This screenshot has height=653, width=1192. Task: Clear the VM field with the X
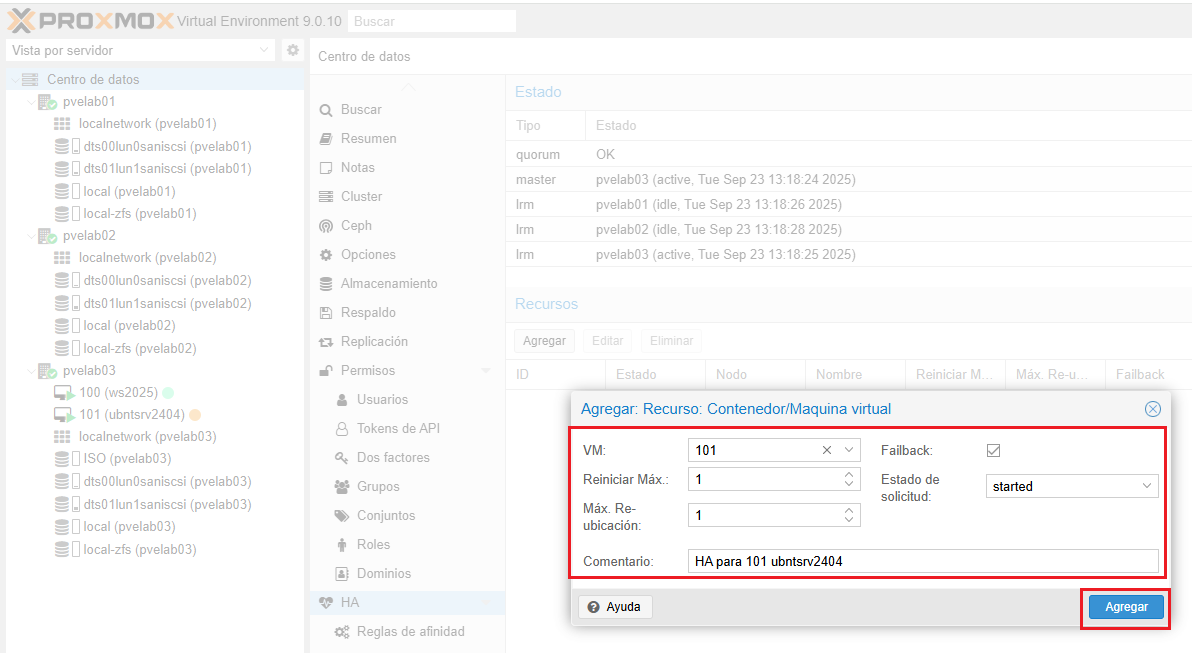point(827,450)
